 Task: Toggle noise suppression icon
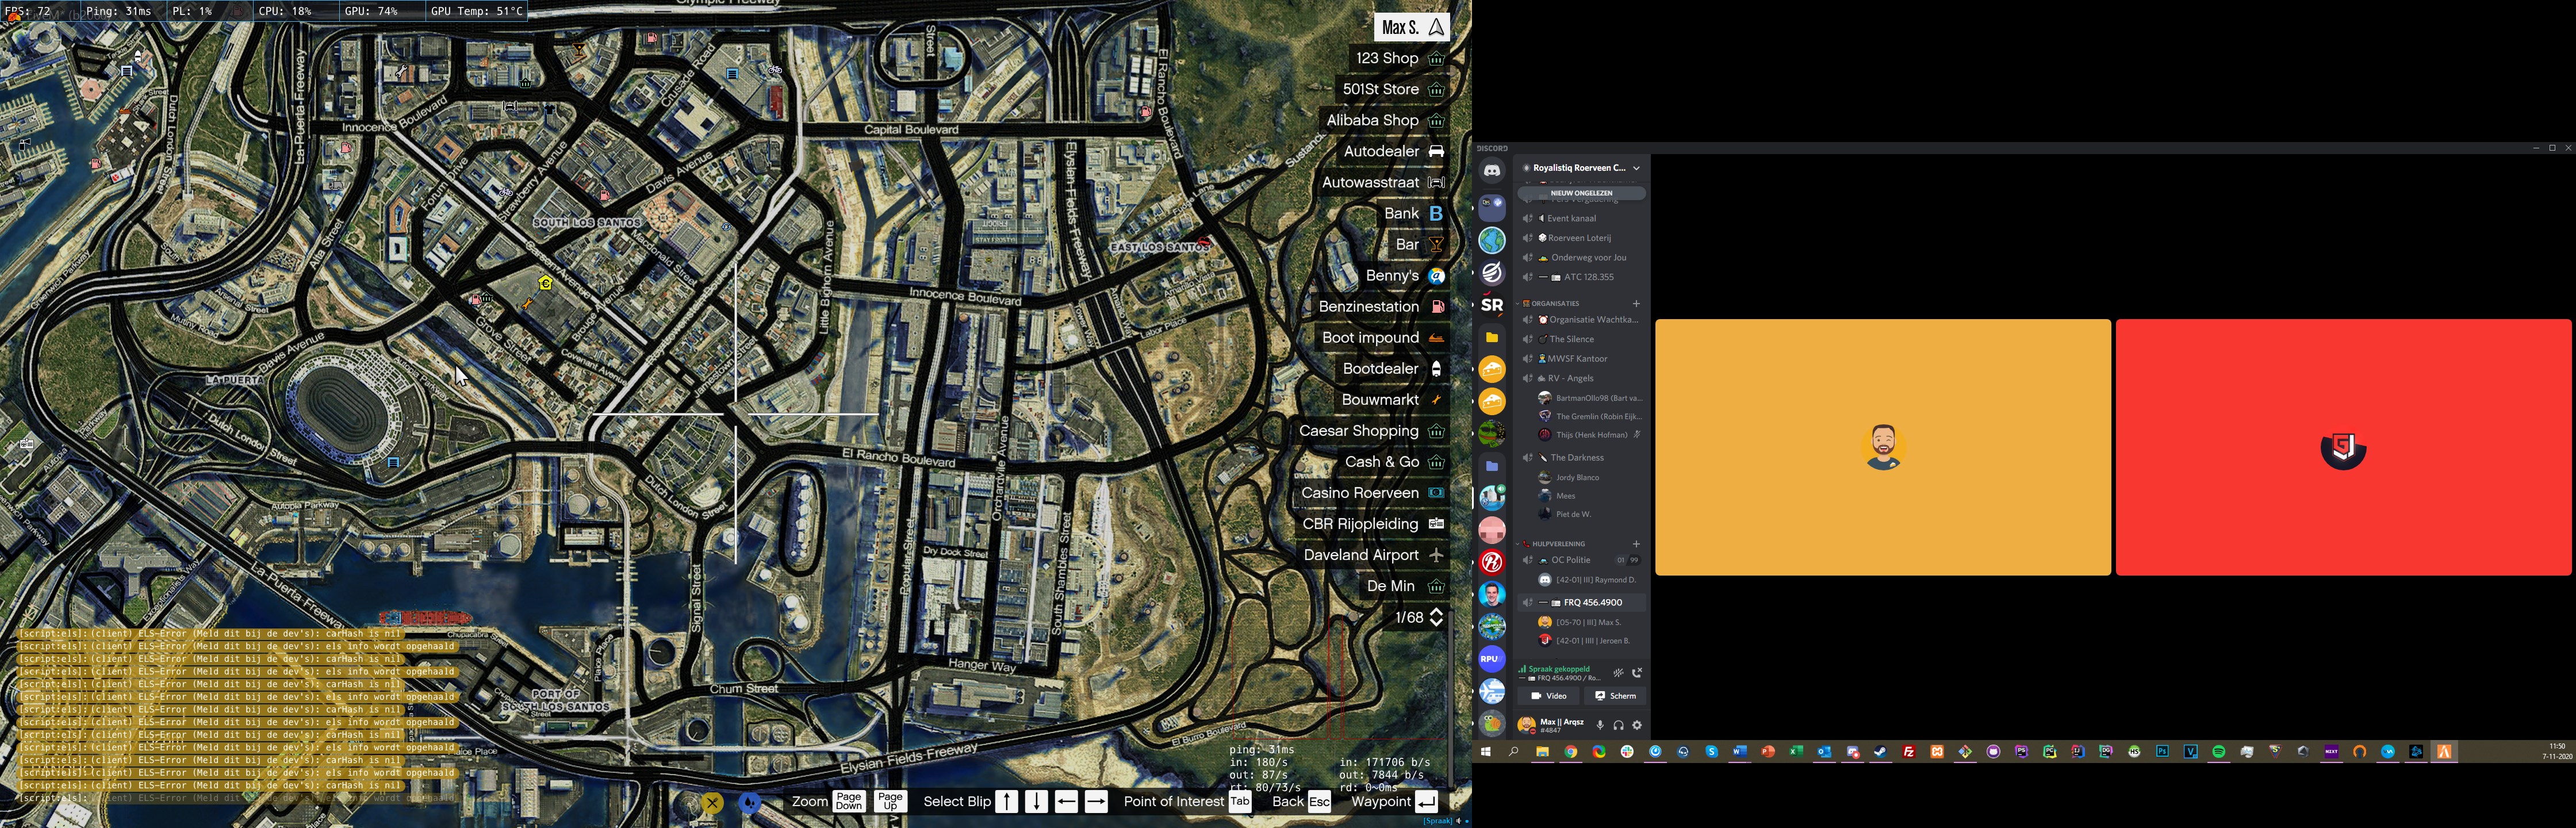1618,673
